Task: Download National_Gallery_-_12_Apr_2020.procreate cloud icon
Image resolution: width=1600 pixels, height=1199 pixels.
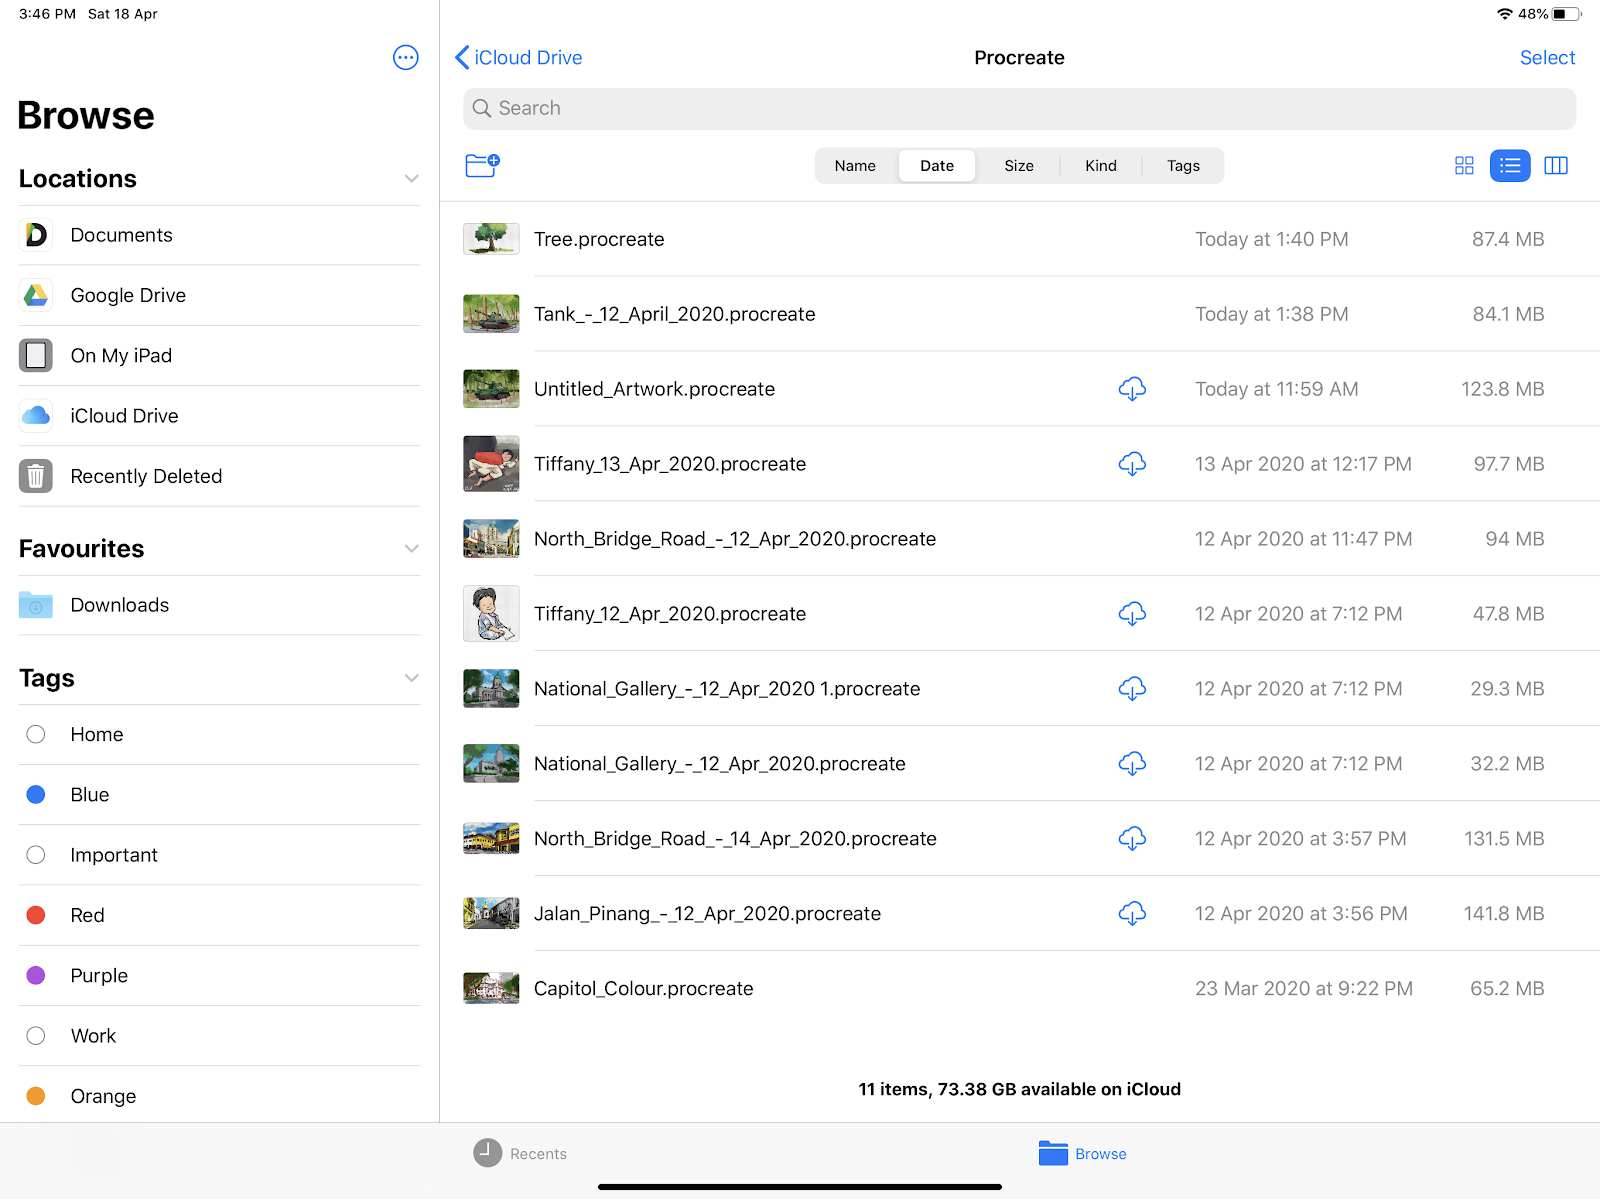Action: (1132, 764)
